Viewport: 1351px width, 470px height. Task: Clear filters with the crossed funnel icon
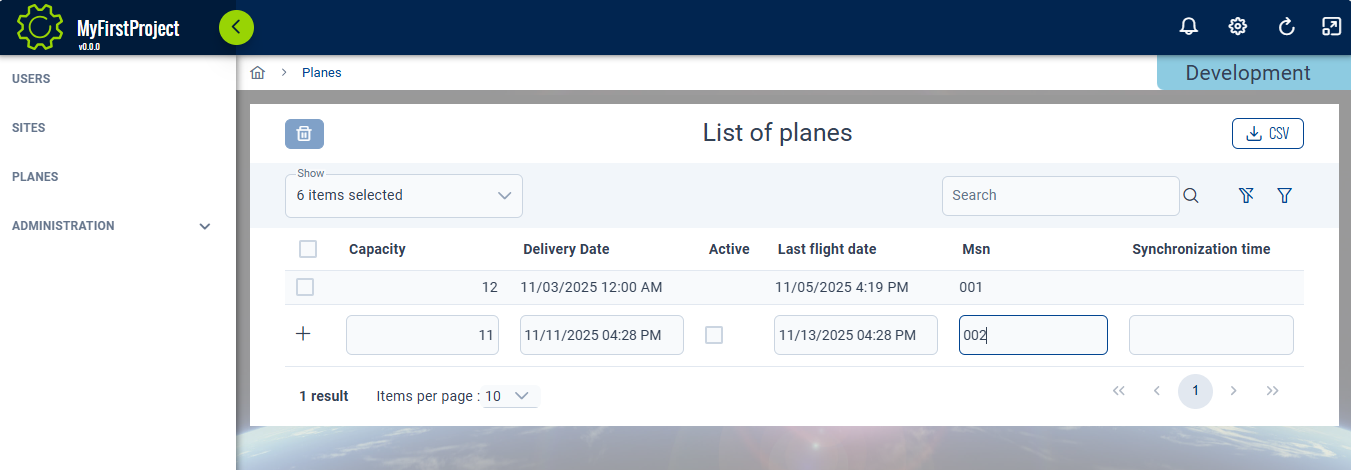pyautogui.click(x=1246, y=196)
